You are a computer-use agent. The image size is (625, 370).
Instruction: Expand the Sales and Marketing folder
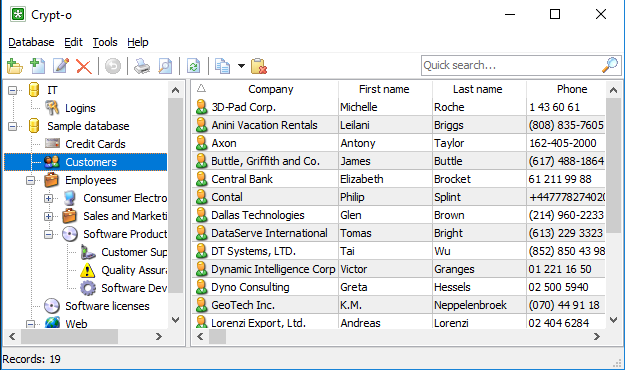pos(49,216)
